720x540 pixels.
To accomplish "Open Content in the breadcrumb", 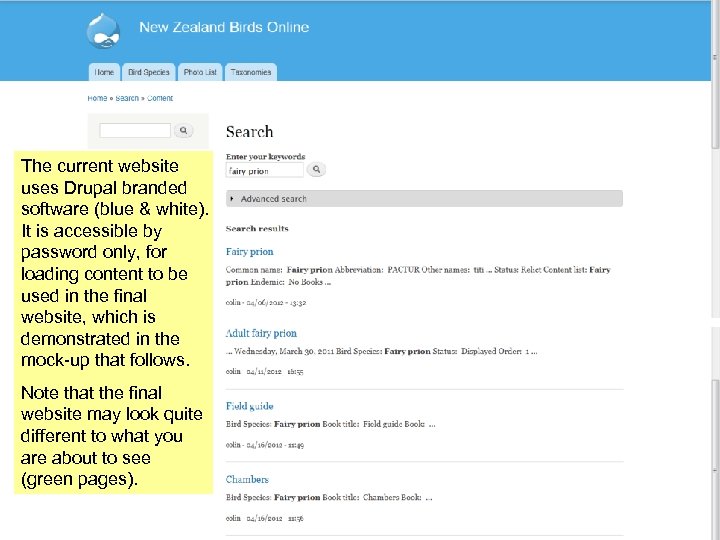I will tap(160, 98).
